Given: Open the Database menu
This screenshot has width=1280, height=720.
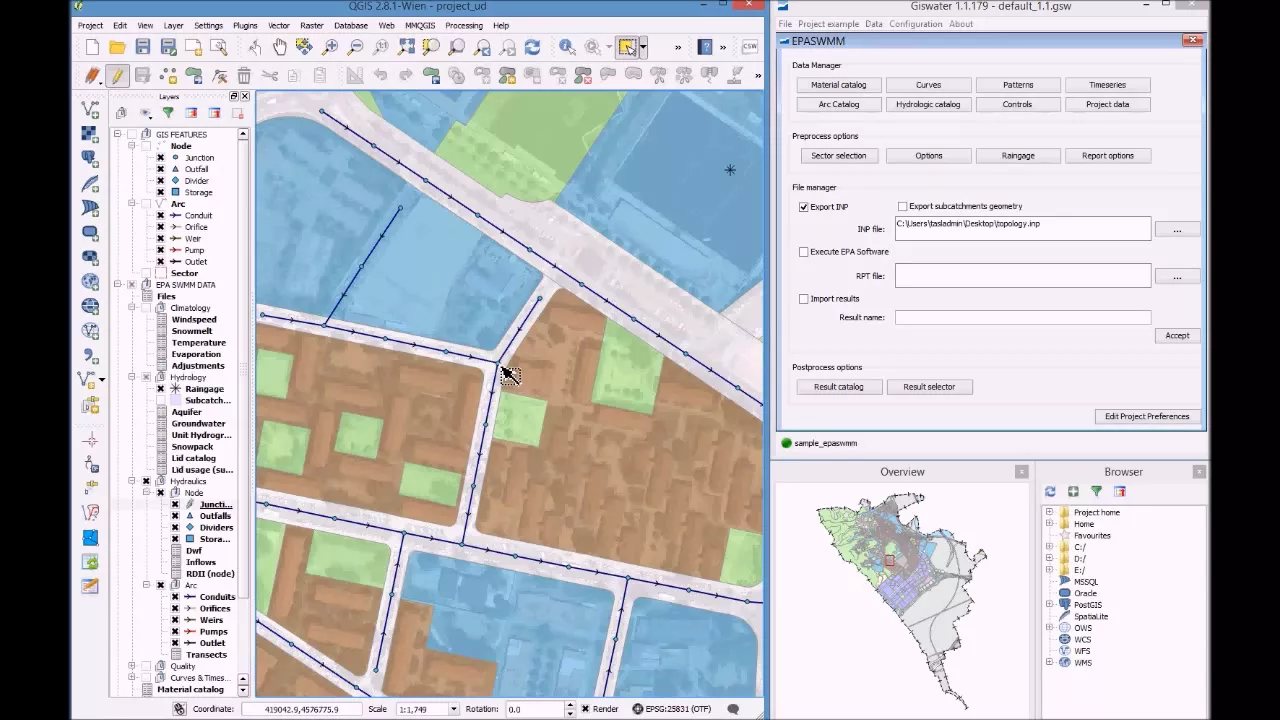Looking at the screenshot, I should [x=350, y=25].
